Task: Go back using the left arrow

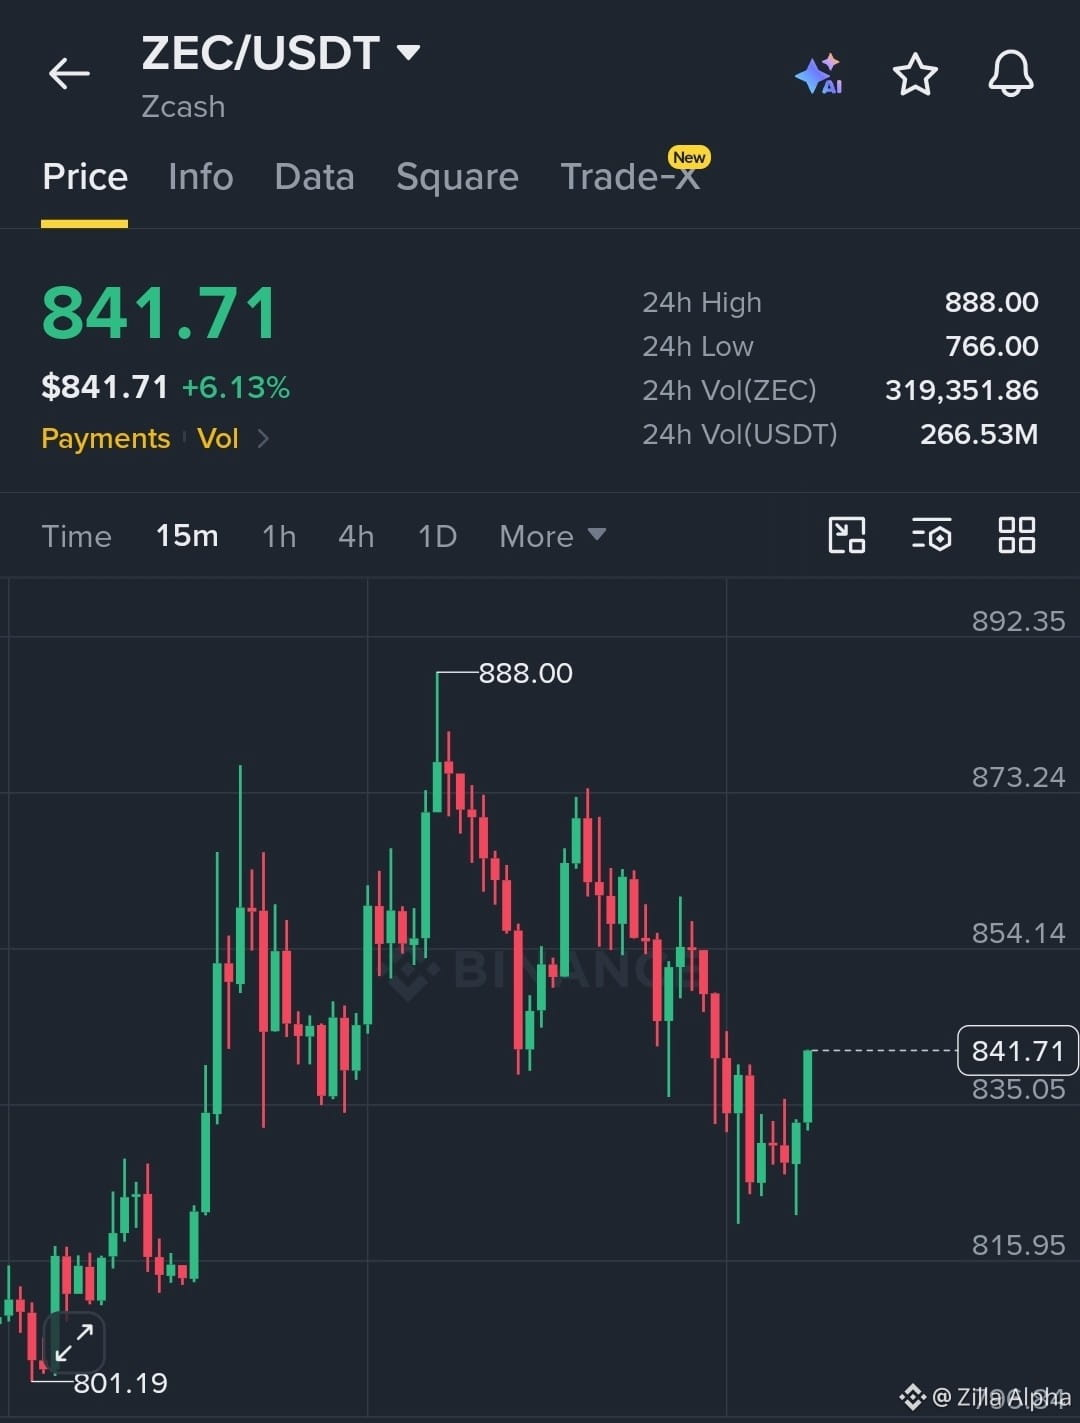Action: pyautogui.click(x=69, y=73)
